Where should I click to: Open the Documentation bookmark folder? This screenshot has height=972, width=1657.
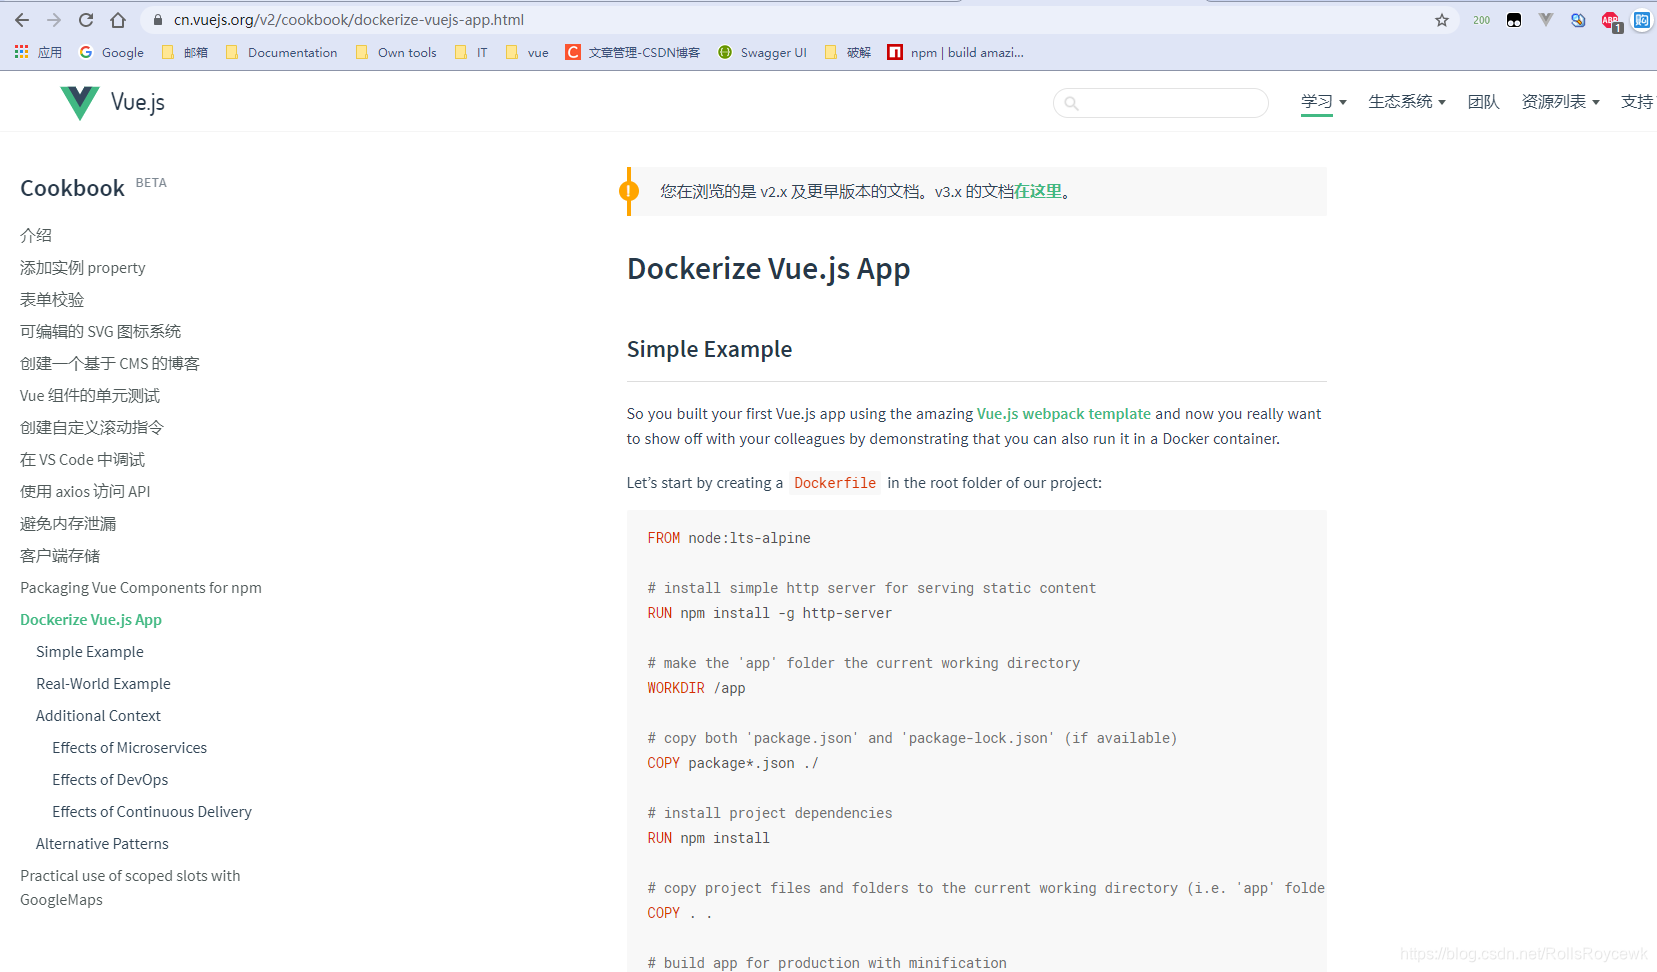(x=282, y=52)
